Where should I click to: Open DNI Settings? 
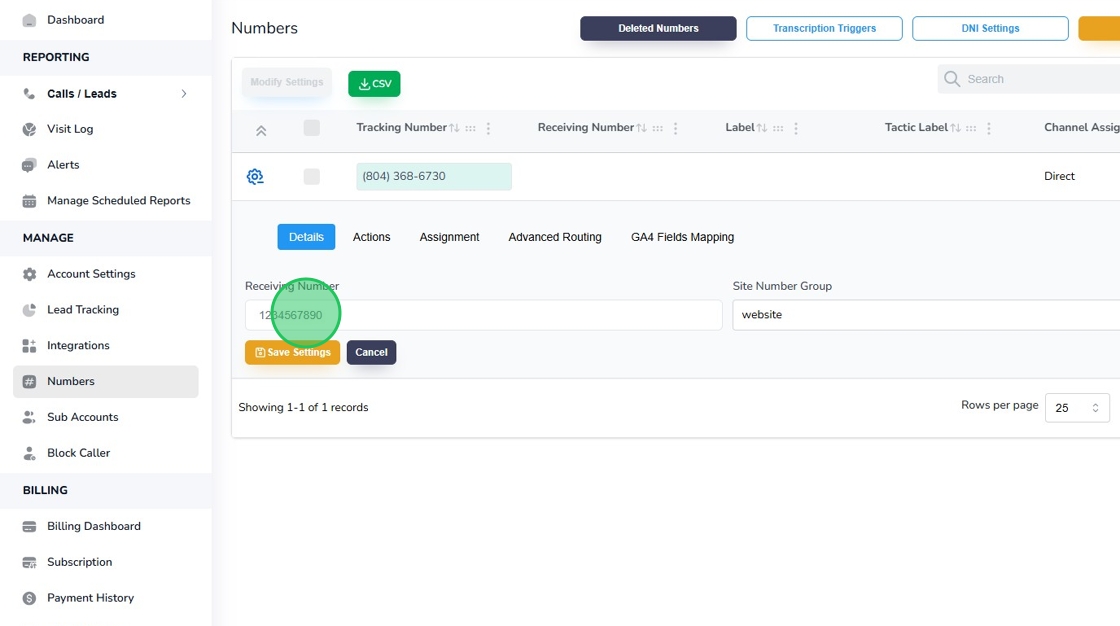(990, 29)
